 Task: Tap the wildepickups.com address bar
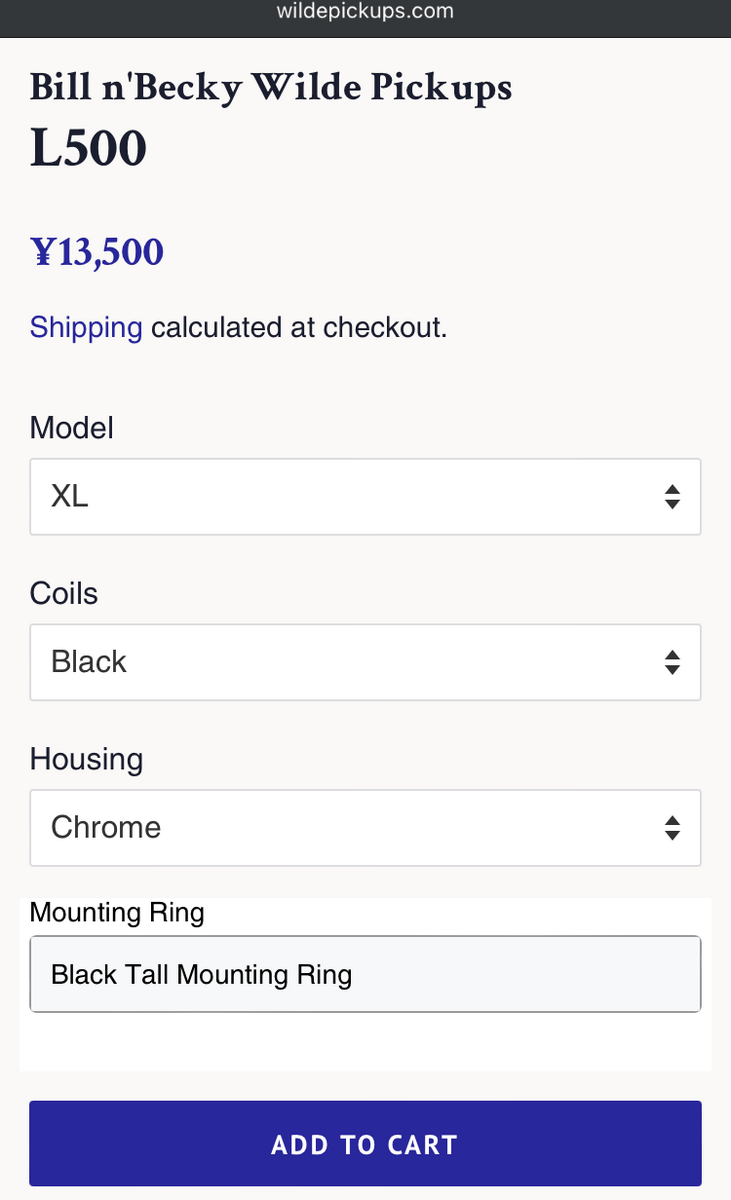pos(365,13)
